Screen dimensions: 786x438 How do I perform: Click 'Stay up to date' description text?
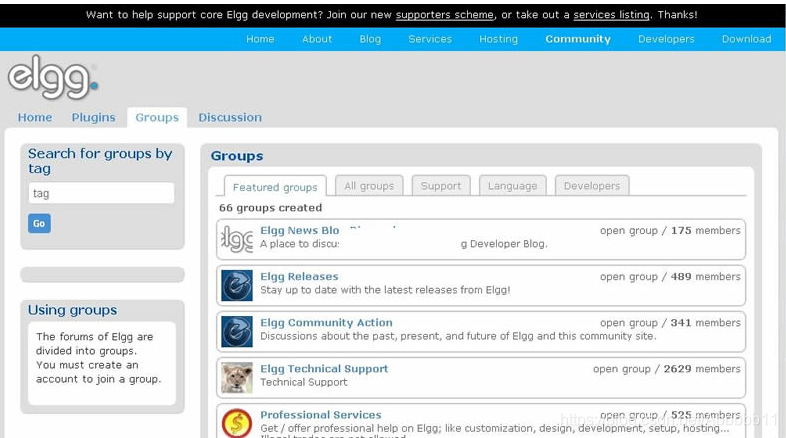(x=385, y=290)
